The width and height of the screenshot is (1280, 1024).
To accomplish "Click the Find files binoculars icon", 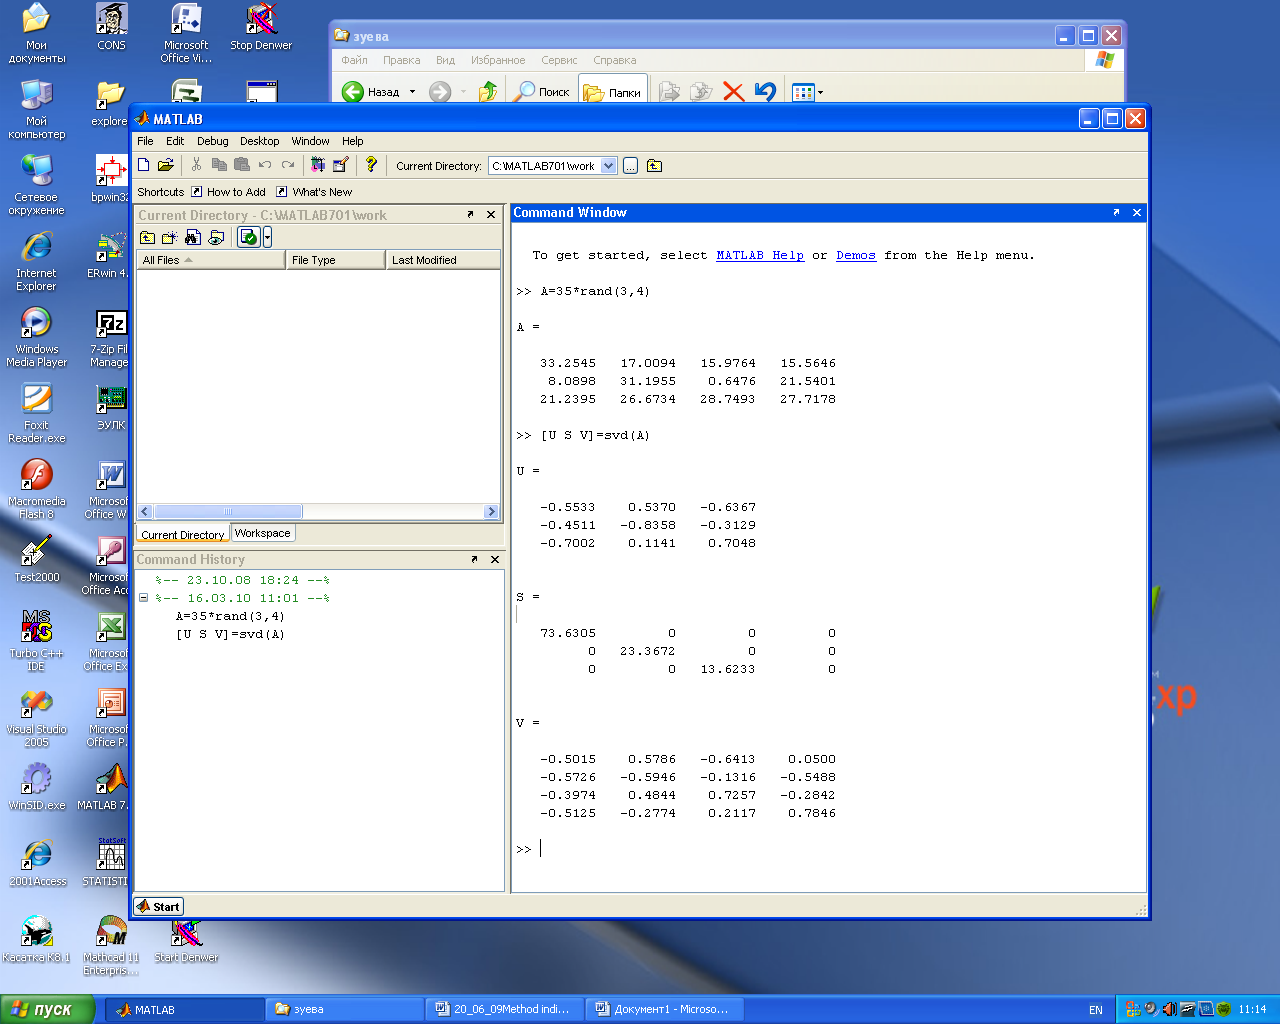I will point(193,237).
